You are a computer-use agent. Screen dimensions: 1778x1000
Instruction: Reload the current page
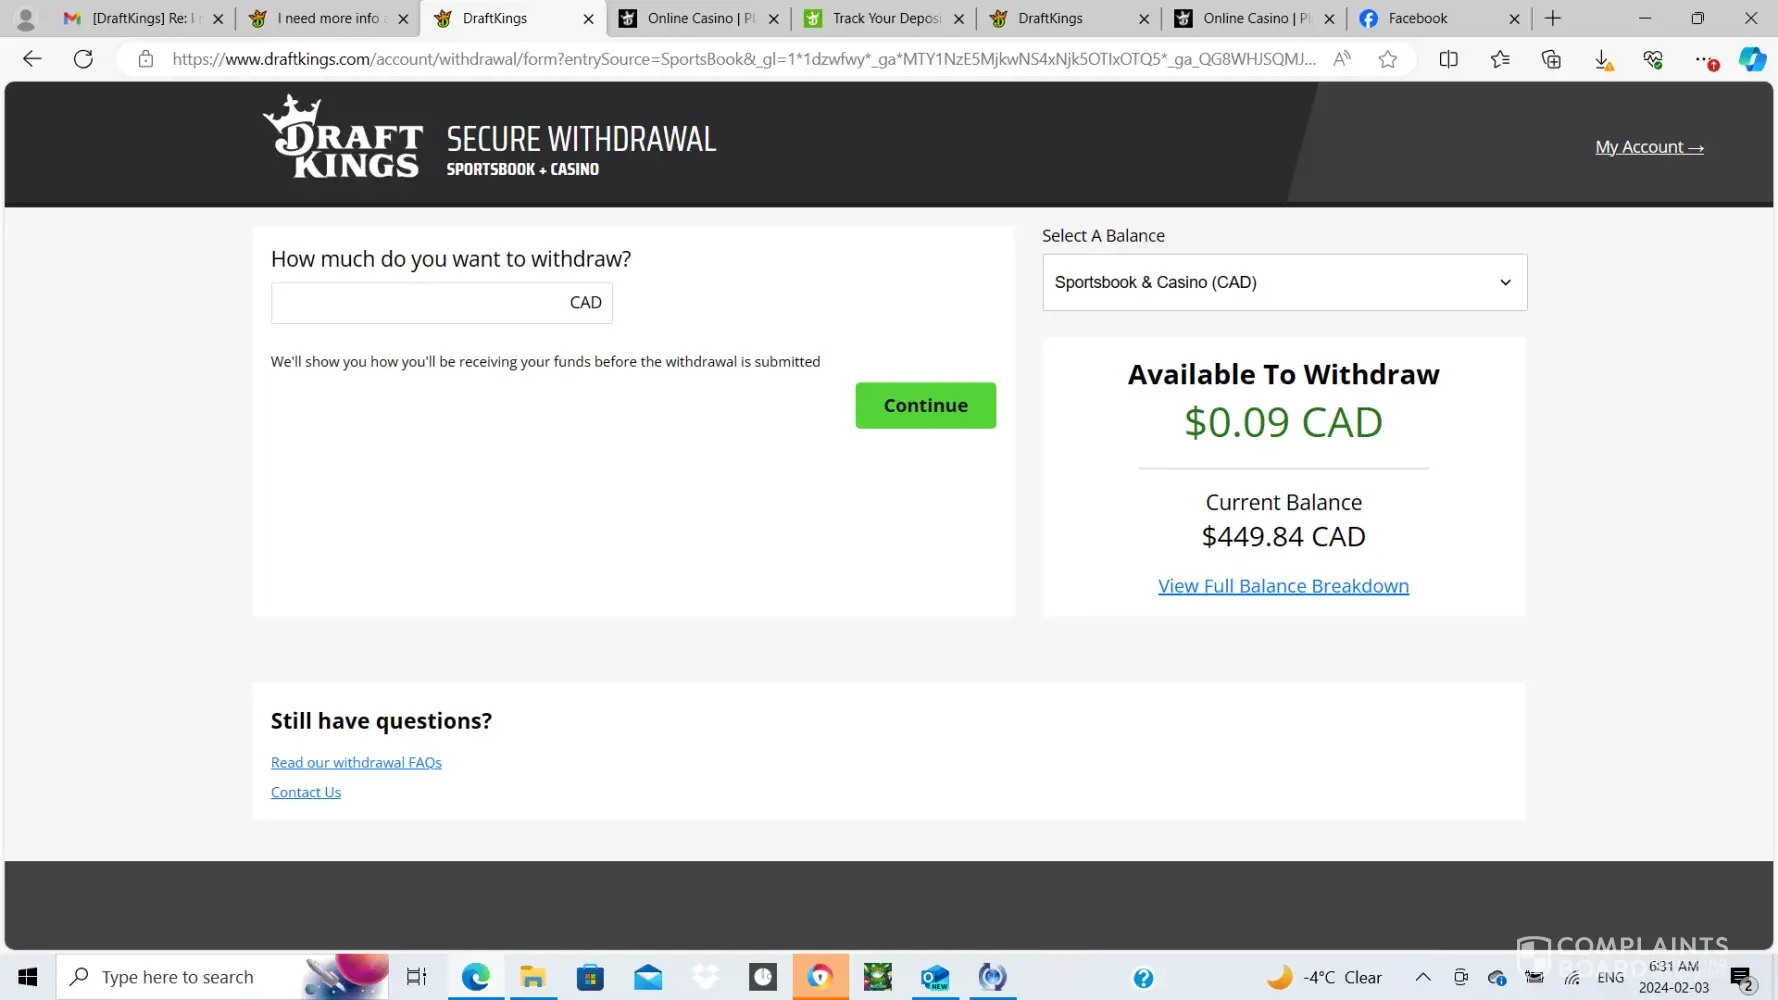click(x=84, y=59)
